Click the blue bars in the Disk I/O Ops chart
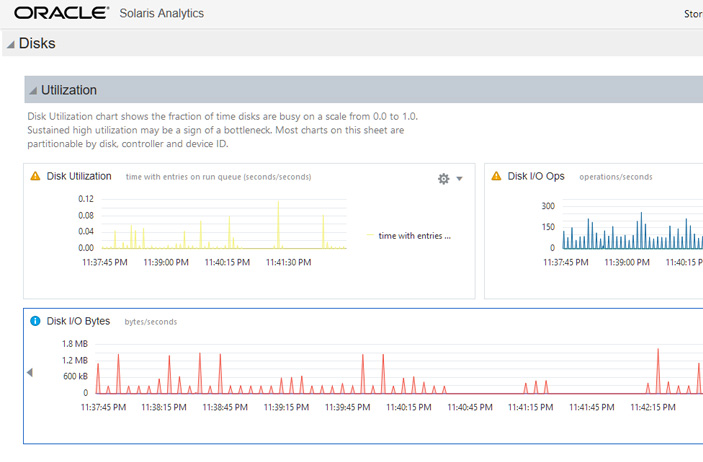 tap(632, 231)
